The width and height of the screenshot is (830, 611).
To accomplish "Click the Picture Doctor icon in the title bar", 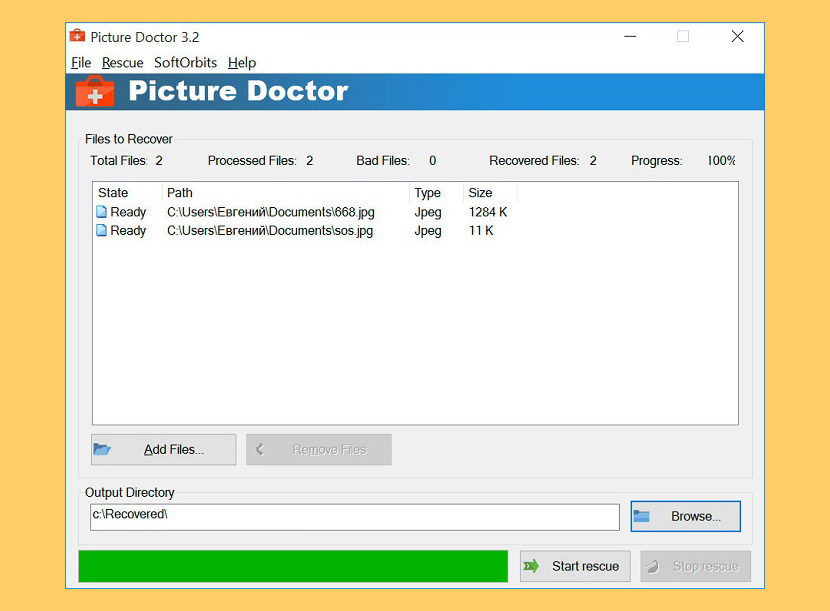I will click(78, 35).
